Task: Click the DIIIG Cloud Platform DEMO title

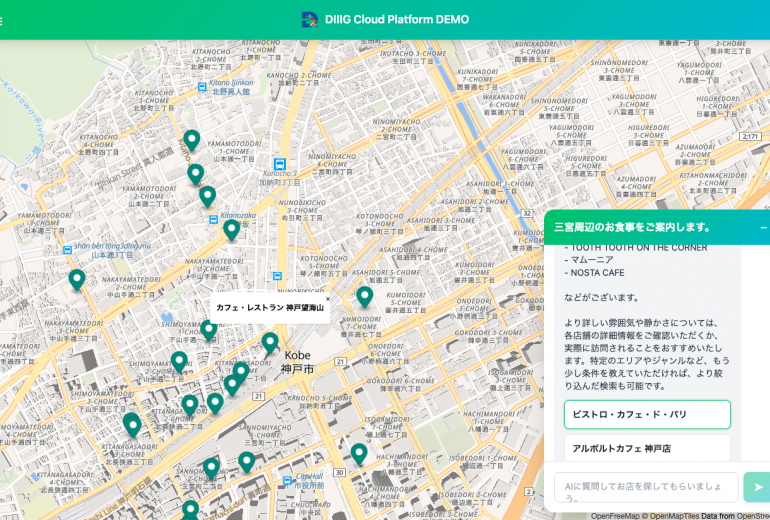Action: click(x=396, y=19)
